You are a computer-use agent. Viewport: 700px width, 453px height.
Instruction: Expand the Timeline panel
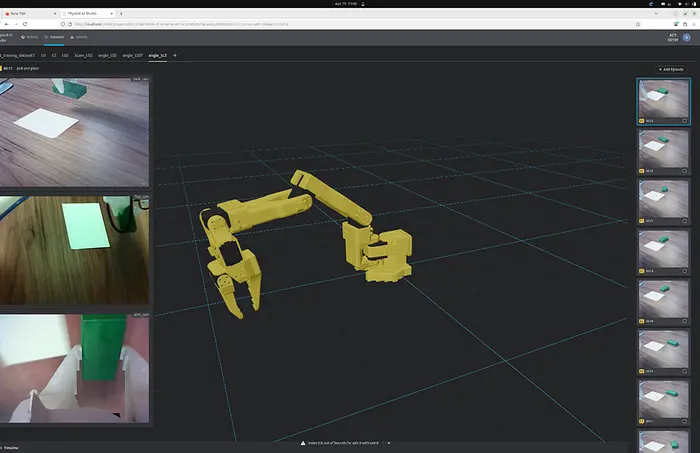pos(10,448)
